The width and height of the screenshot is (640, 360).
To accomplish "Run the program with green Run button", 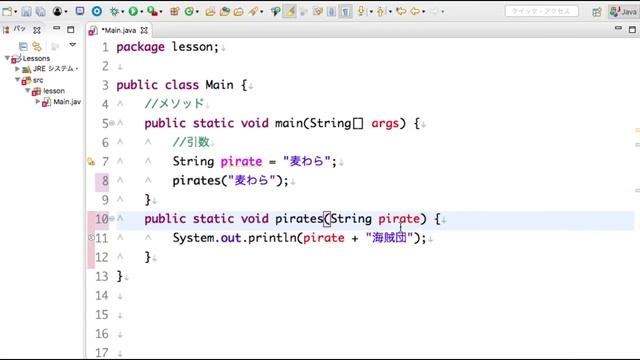I will (x=133, y=11).
